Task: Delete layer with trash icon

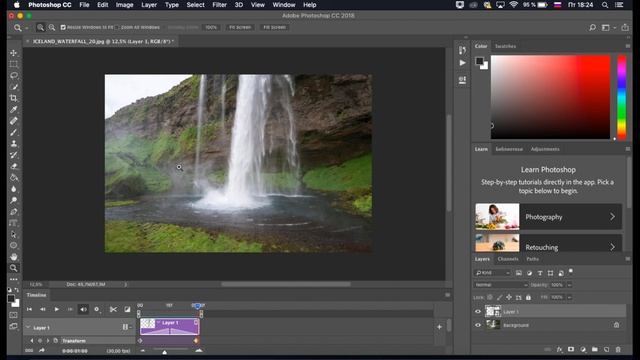Action: [618, 349]
